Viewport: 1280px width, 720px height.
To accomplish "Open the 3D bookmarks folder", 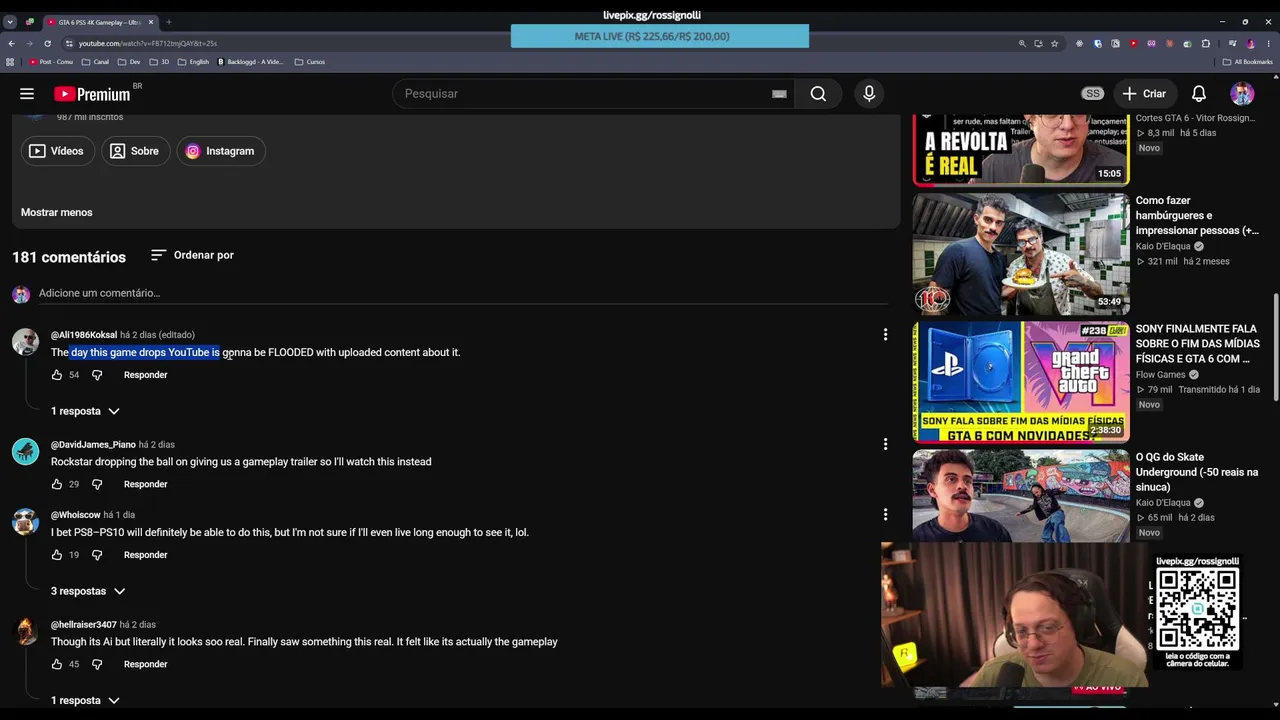I will [x=159, y=62].
